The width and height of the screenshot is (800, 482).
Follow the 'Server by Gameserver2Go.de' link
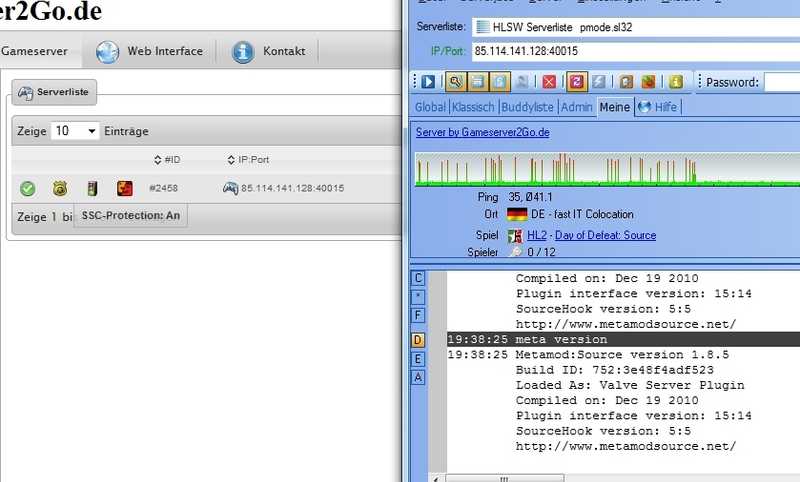coord(483,132)
